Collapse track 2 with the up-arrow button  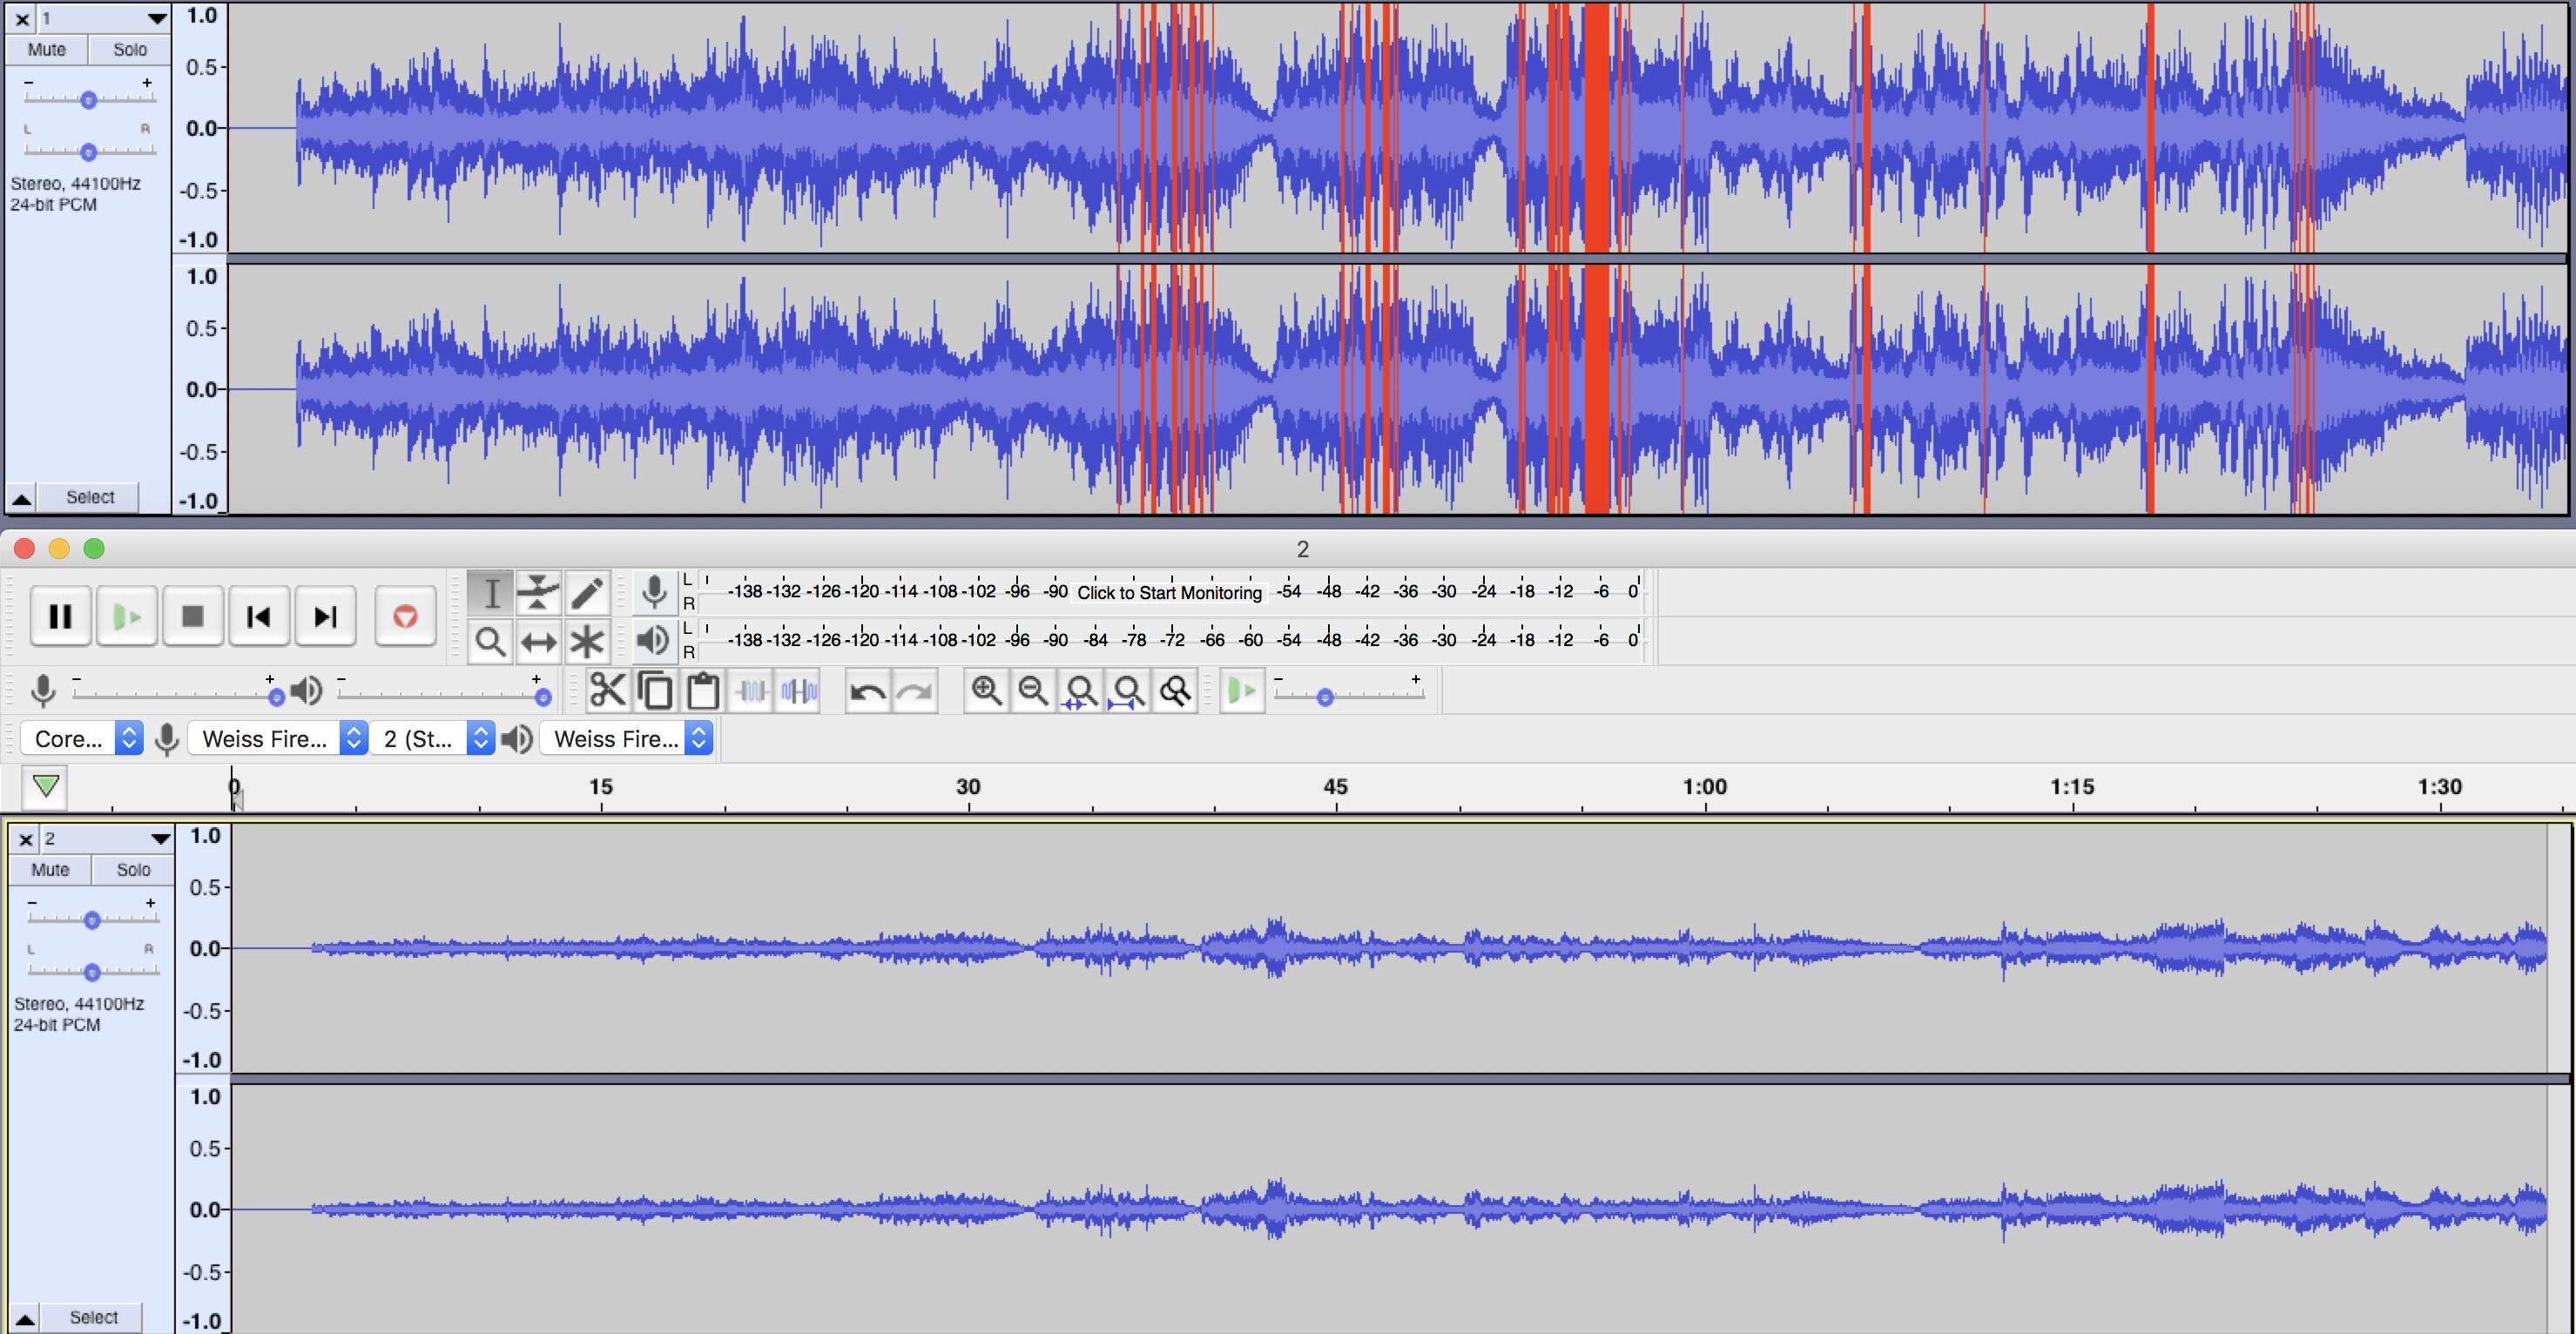(x=25, y=1318)
